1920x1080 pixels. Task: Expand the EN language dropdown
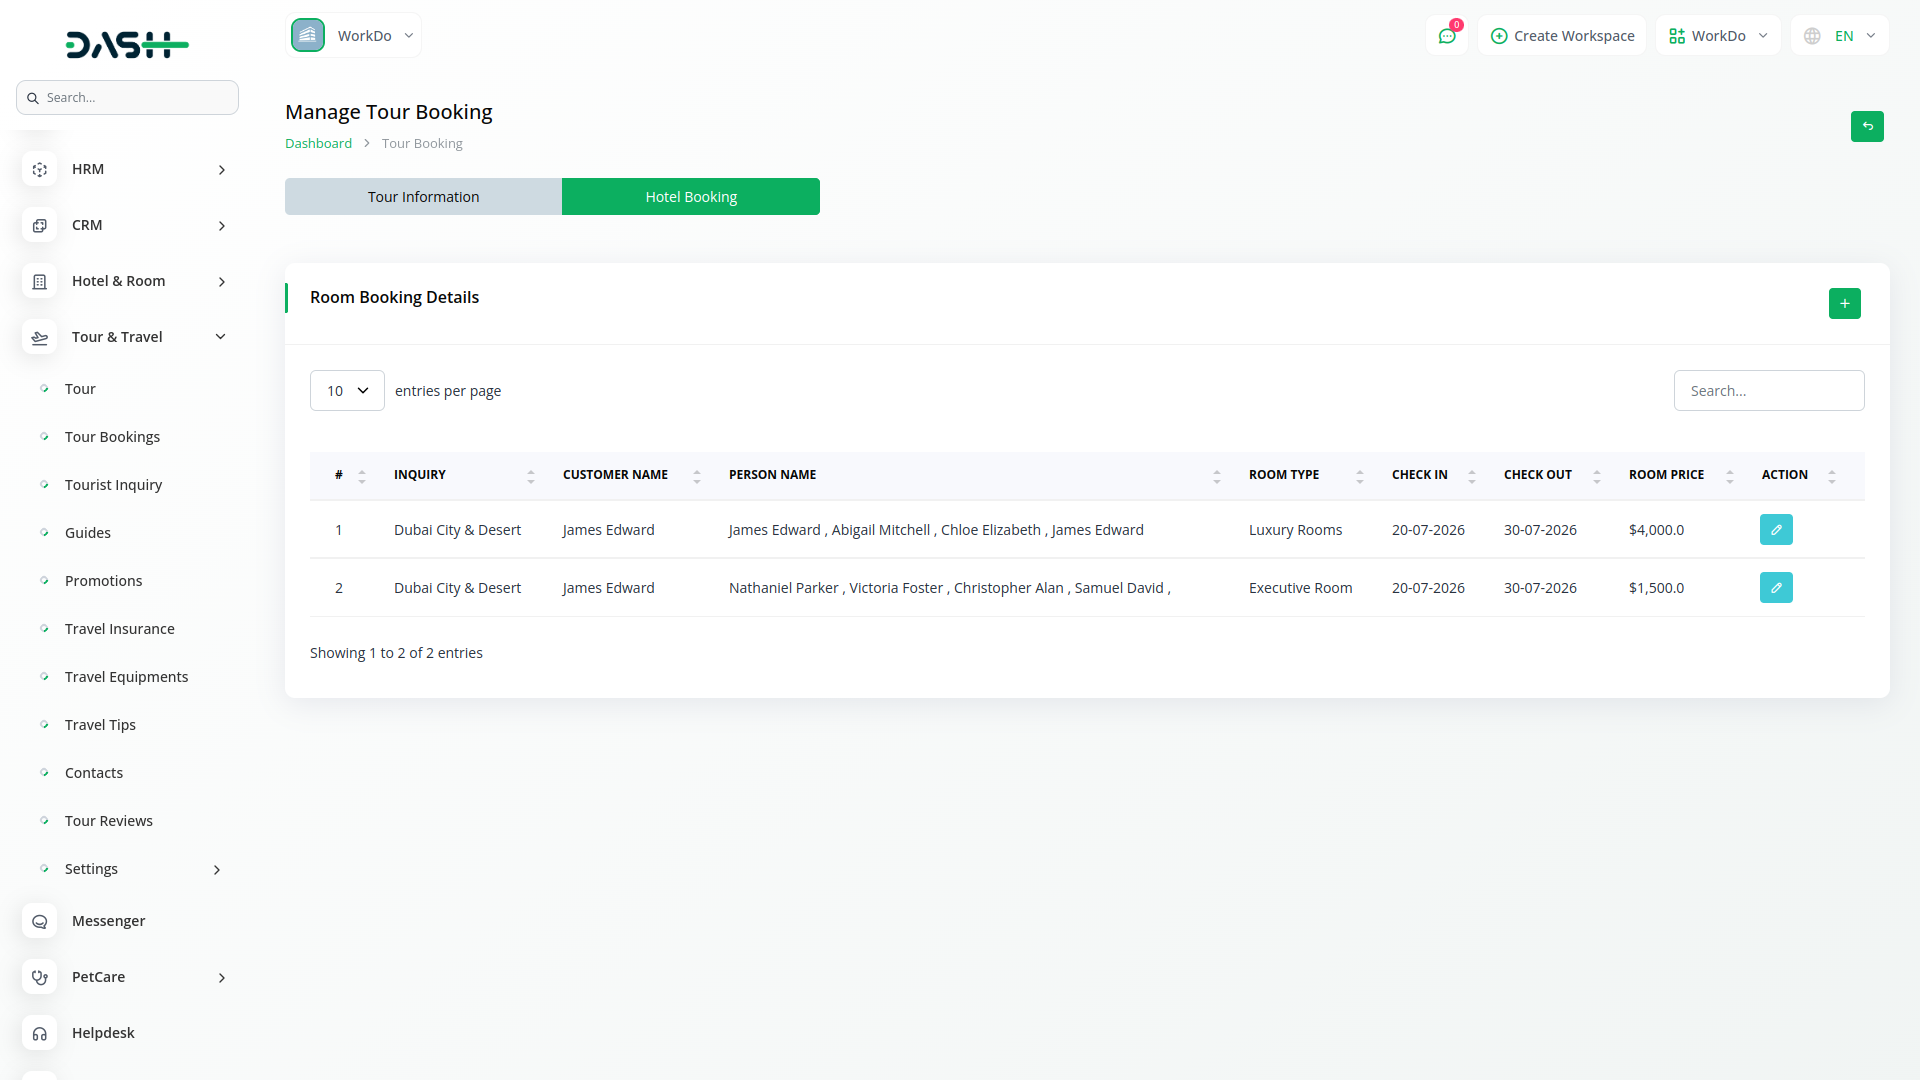coord(1841,36)
